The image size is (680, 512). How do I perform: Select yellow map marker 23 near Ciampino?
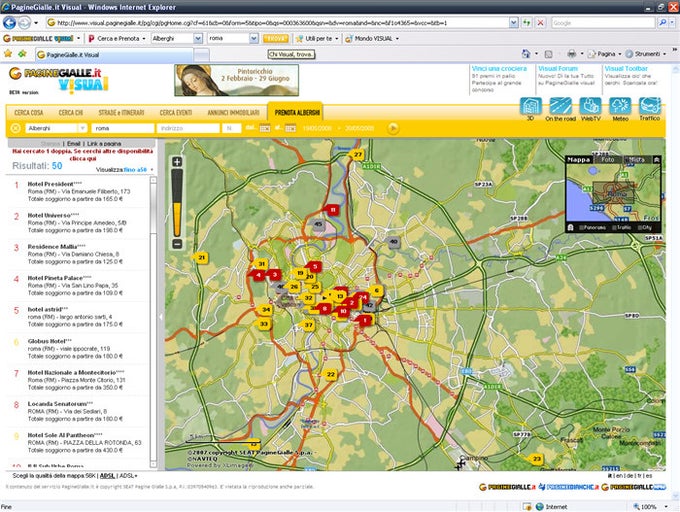pos(537,459)
